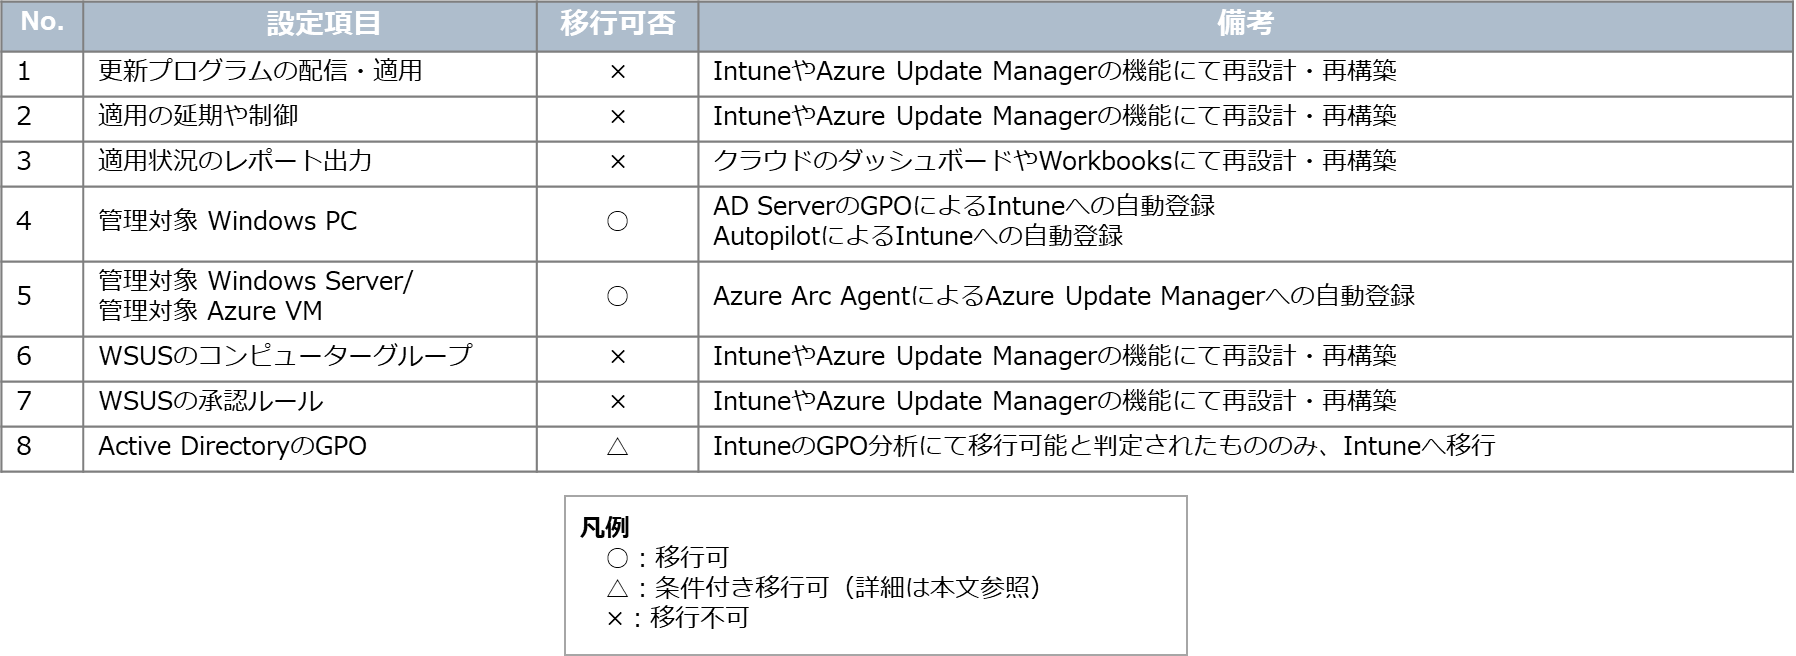Select the × mark for WSUSのコンピューターグループ

pos(617,357)
